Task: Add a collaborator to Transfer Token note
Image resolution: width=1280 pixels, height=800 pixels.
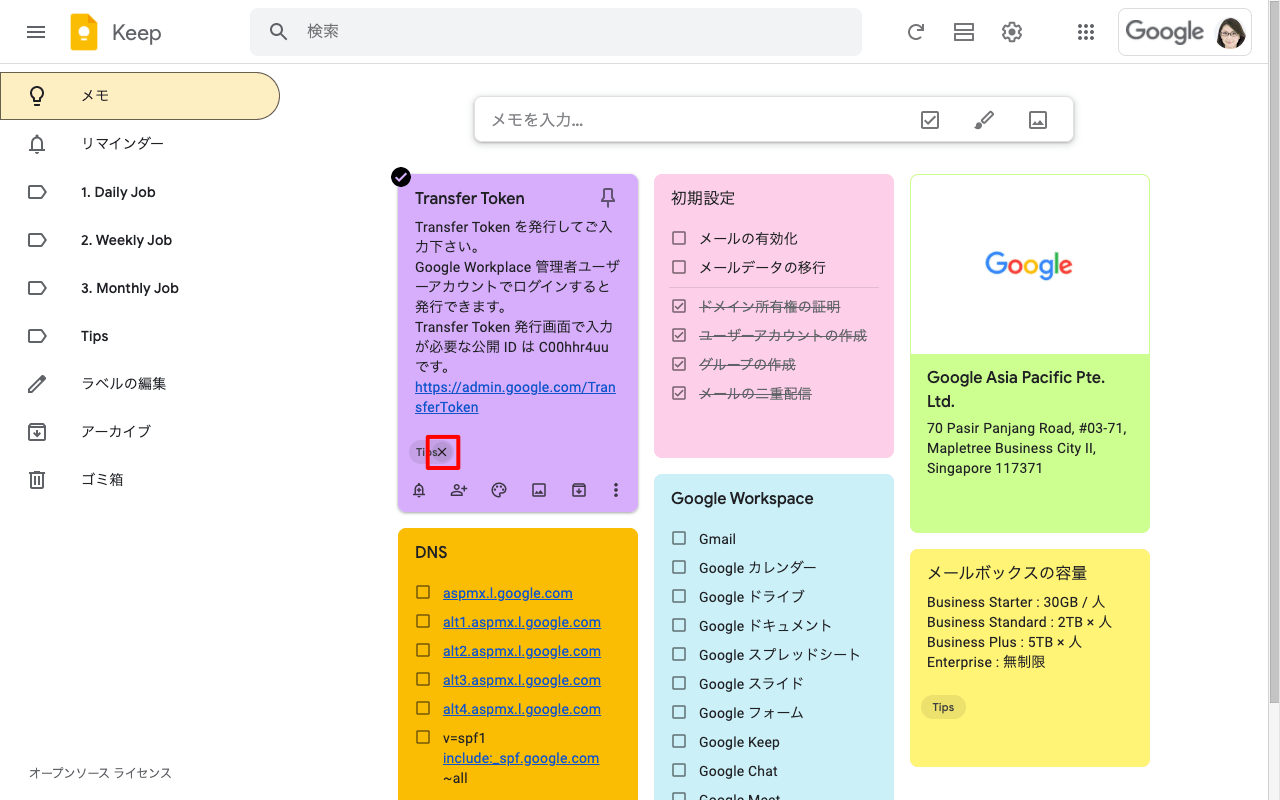Action: point(459,490)
